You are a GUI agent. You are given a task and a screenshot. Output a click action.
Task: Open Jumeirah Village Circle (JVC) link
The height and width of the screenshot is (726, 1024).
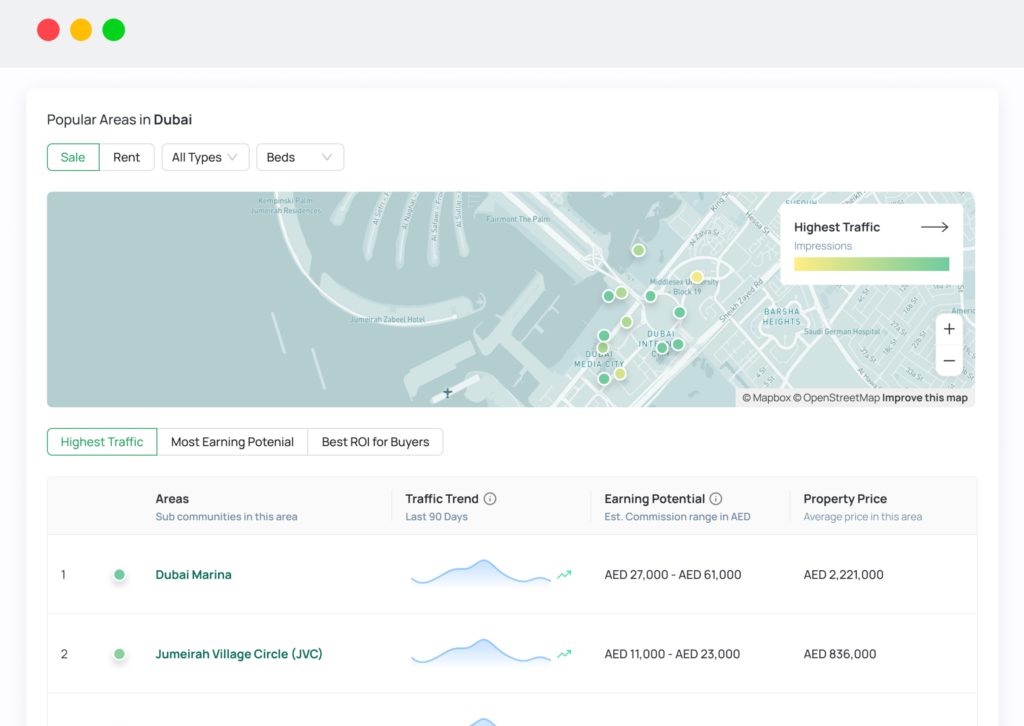[x=239, y=654]
